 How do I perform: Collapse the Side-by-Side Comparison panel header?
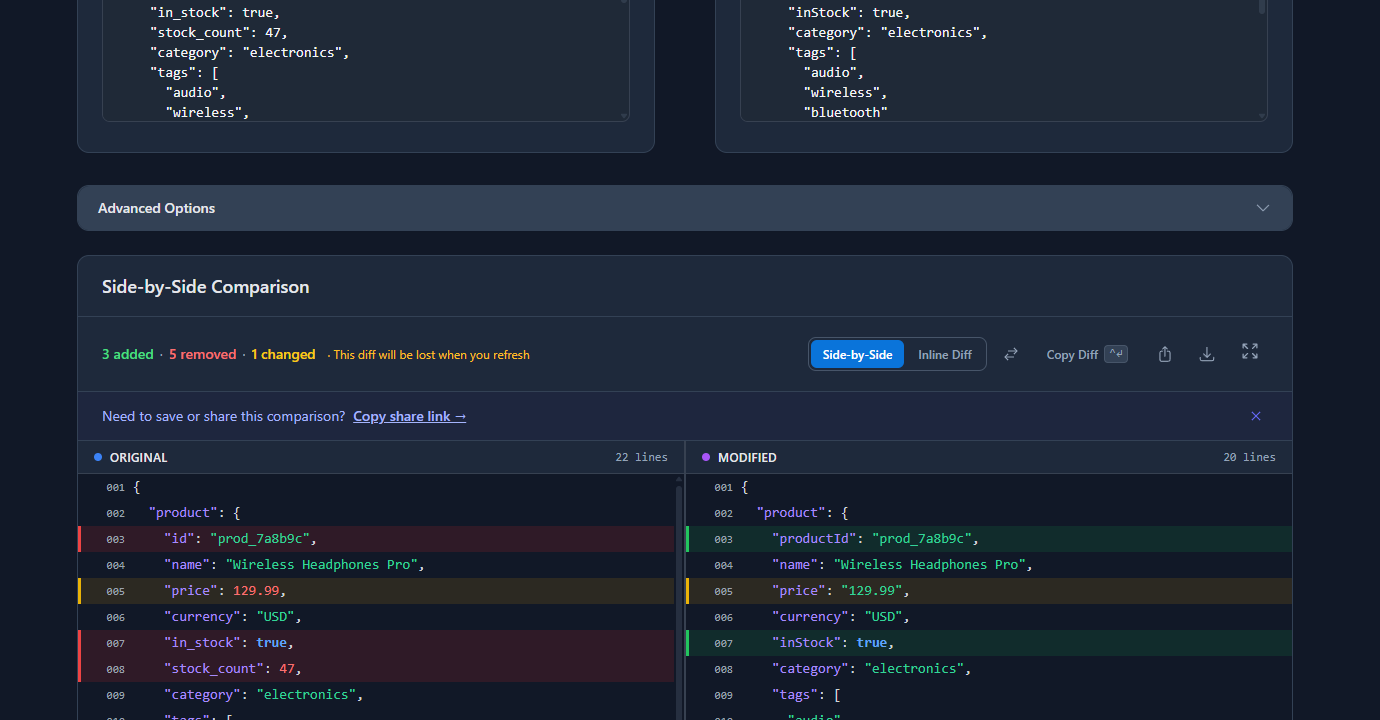tap(205, 286)
